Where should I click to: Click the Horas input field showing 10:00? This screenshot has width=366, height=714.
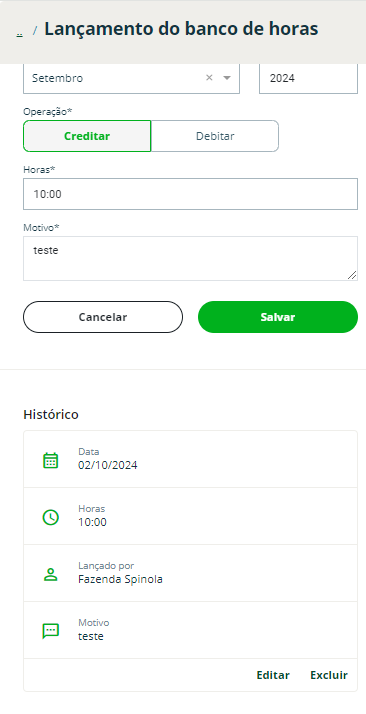coord(190,194)
